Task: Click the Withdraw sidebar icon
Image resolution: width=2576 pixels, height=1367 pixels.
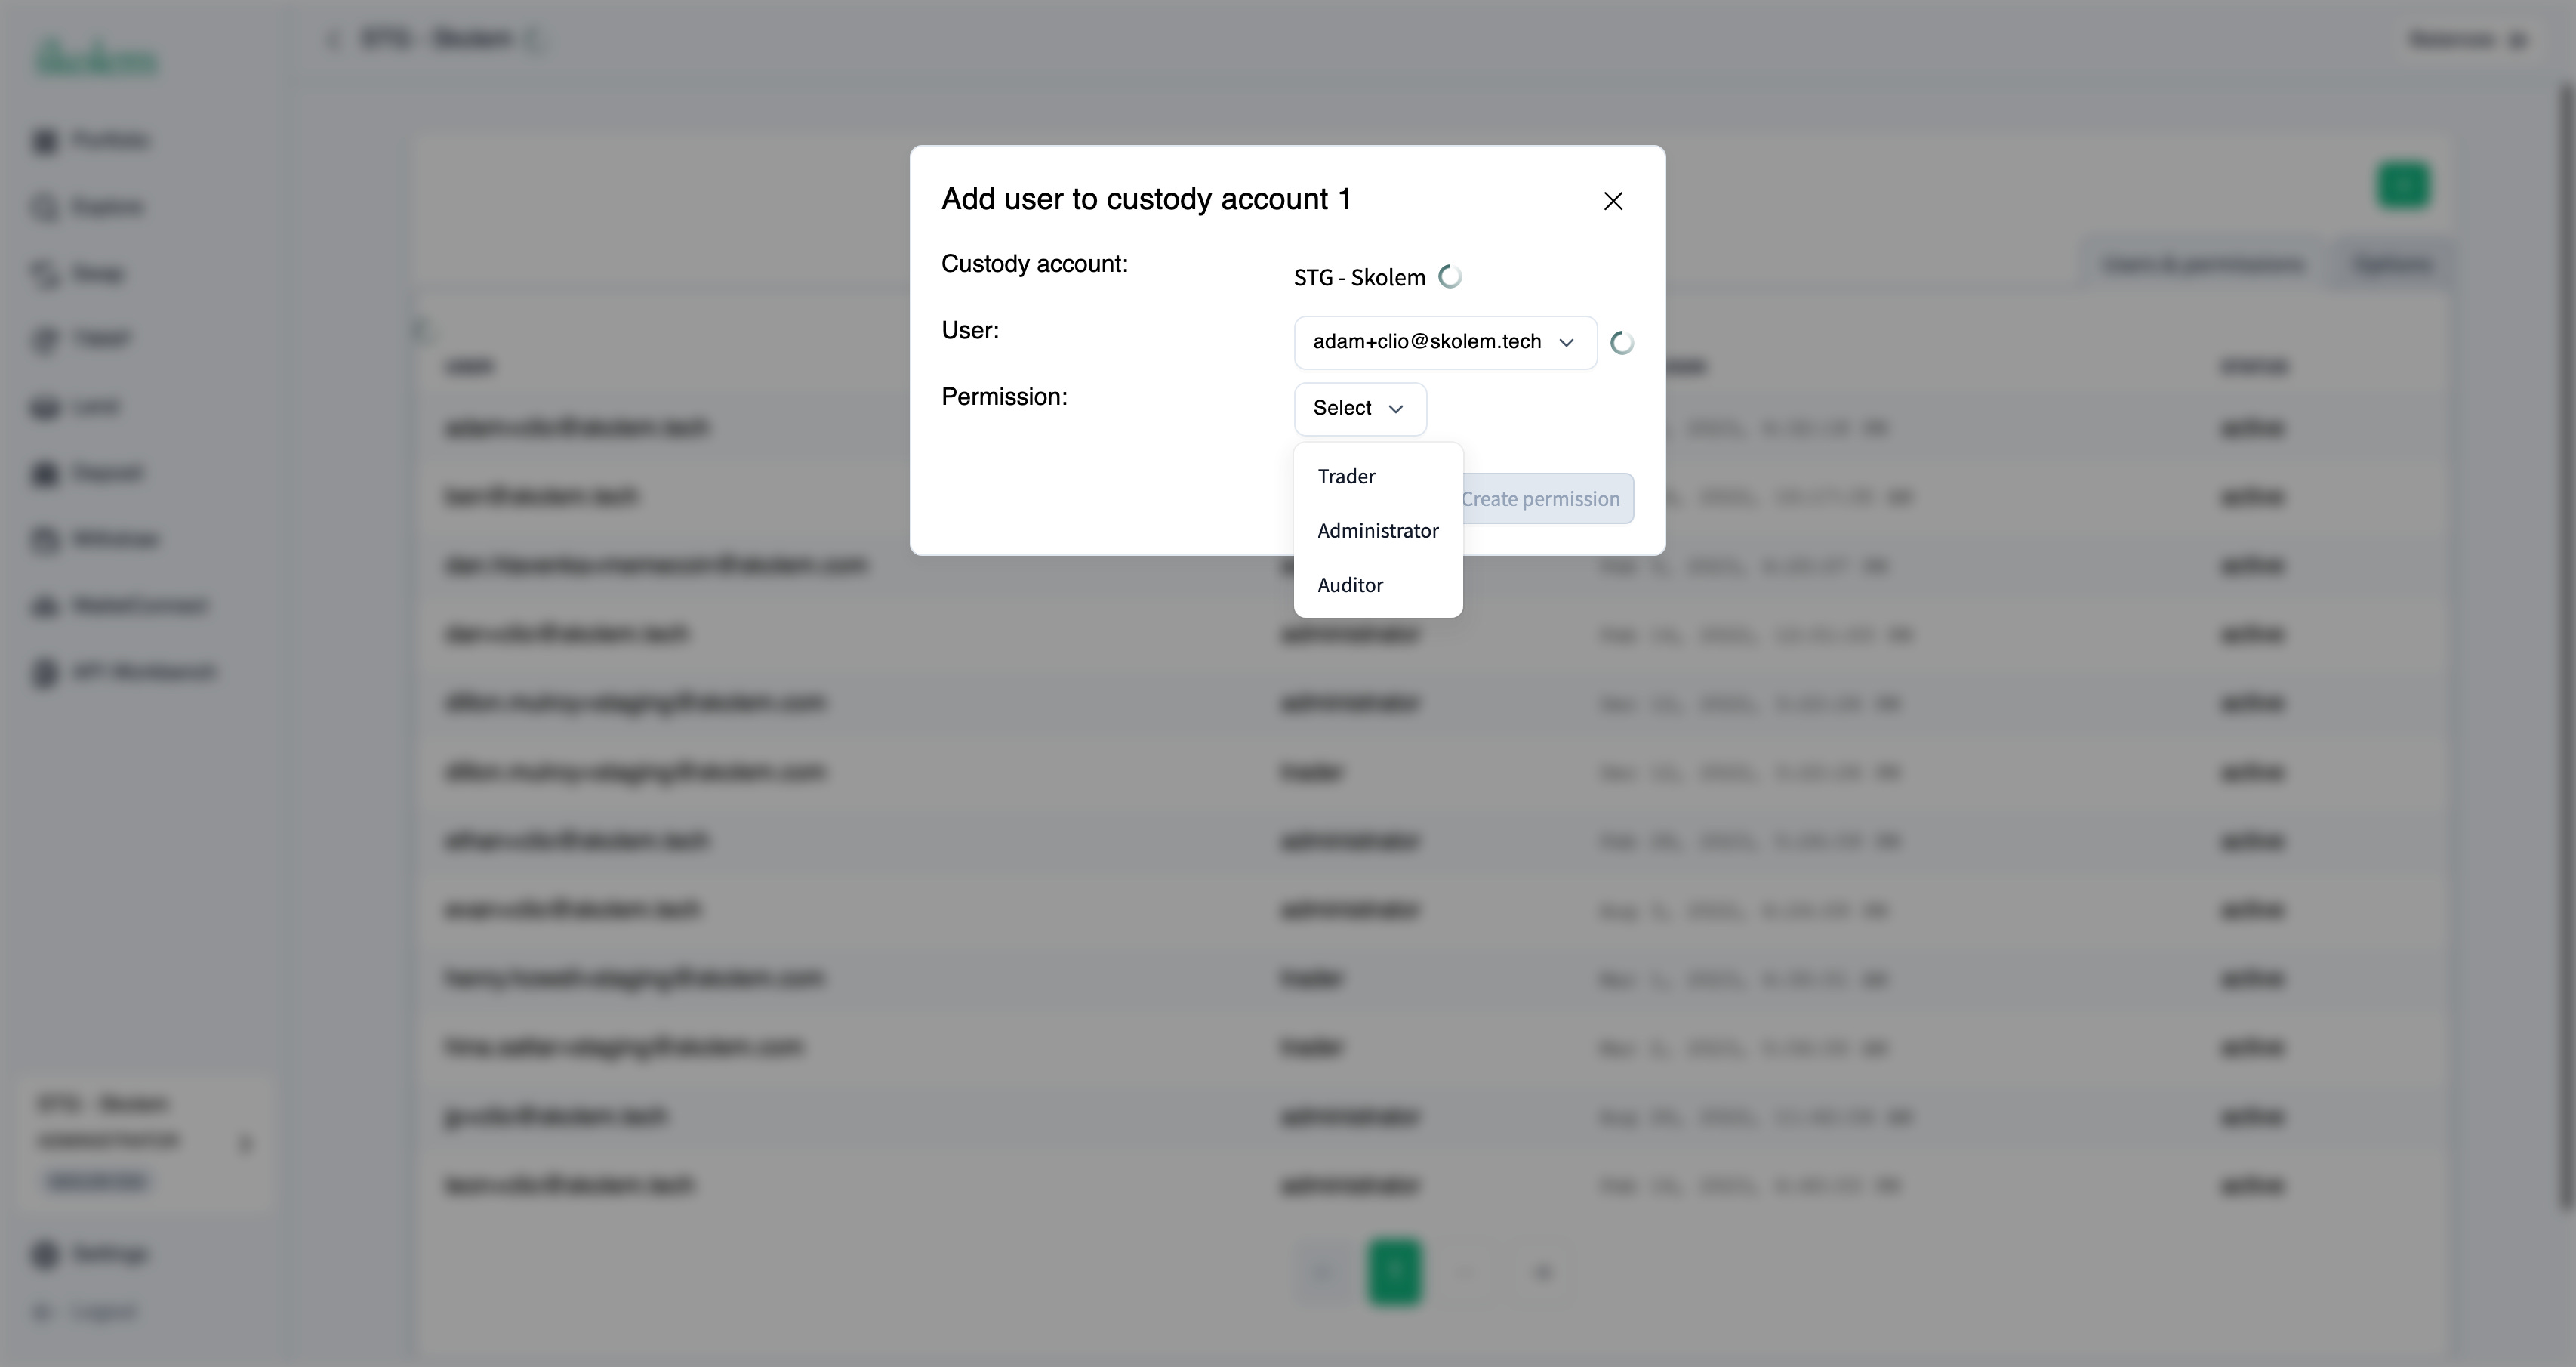Action: click(45, 540)
